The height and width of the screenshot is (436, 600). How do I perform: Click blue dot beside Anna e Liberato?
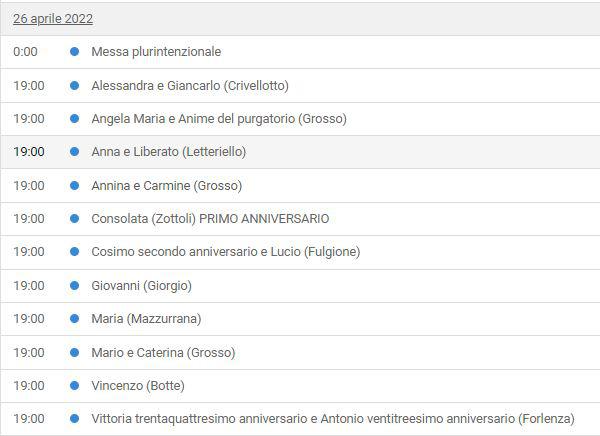point(75,152)
